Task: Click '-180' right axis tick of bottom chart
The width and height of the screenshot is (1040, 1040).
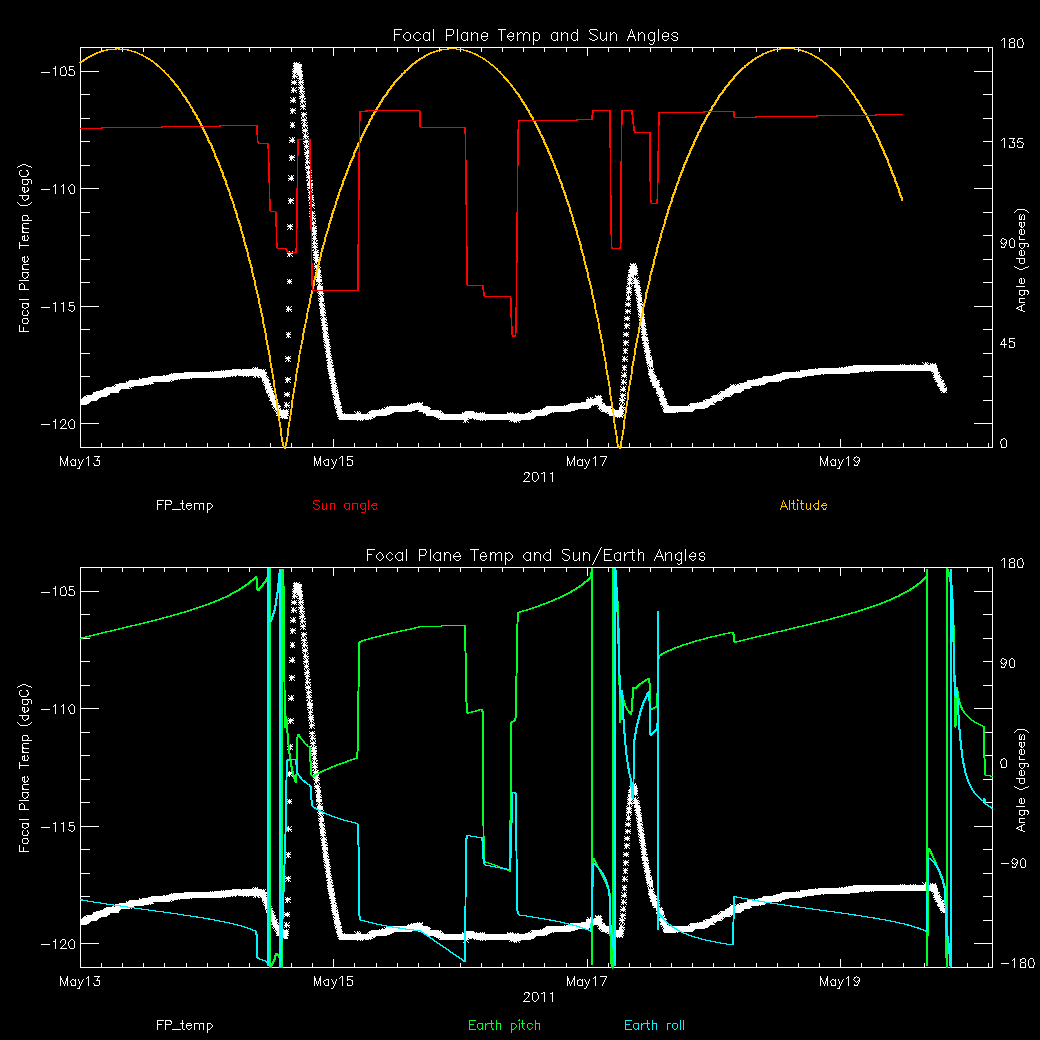Action: (x=1017, y=963)
